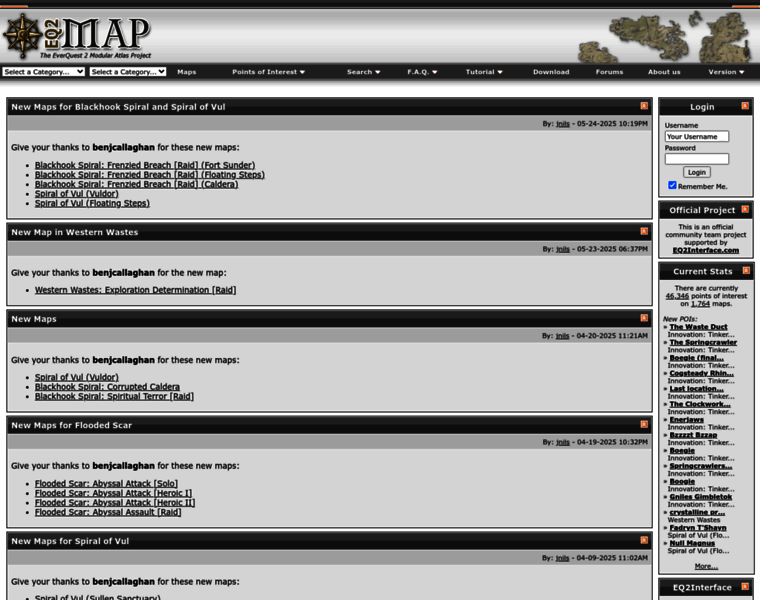This screenshot has width=760, height=600.
Task: Collapse the New Maps for Spiral of Vul panel icon
Action: [644, 540]
